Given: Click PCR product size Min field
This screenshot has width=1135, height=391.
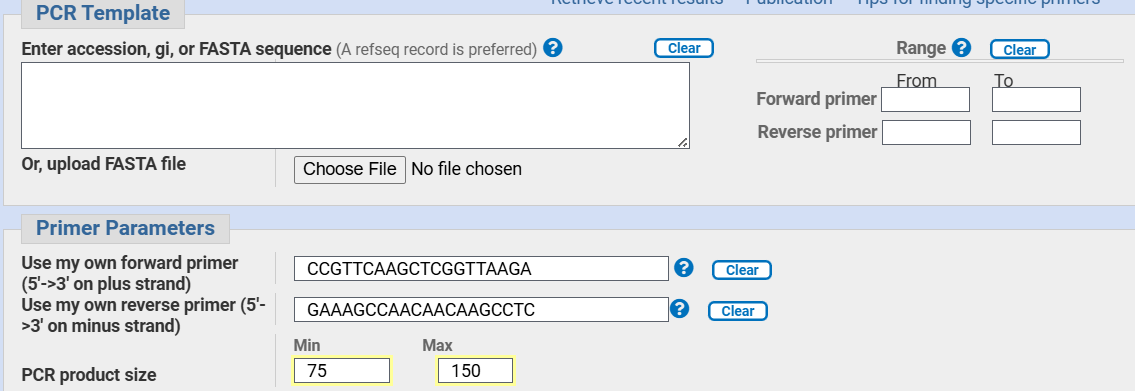Looking at the screenshot, I should click(x=342, y=371).
